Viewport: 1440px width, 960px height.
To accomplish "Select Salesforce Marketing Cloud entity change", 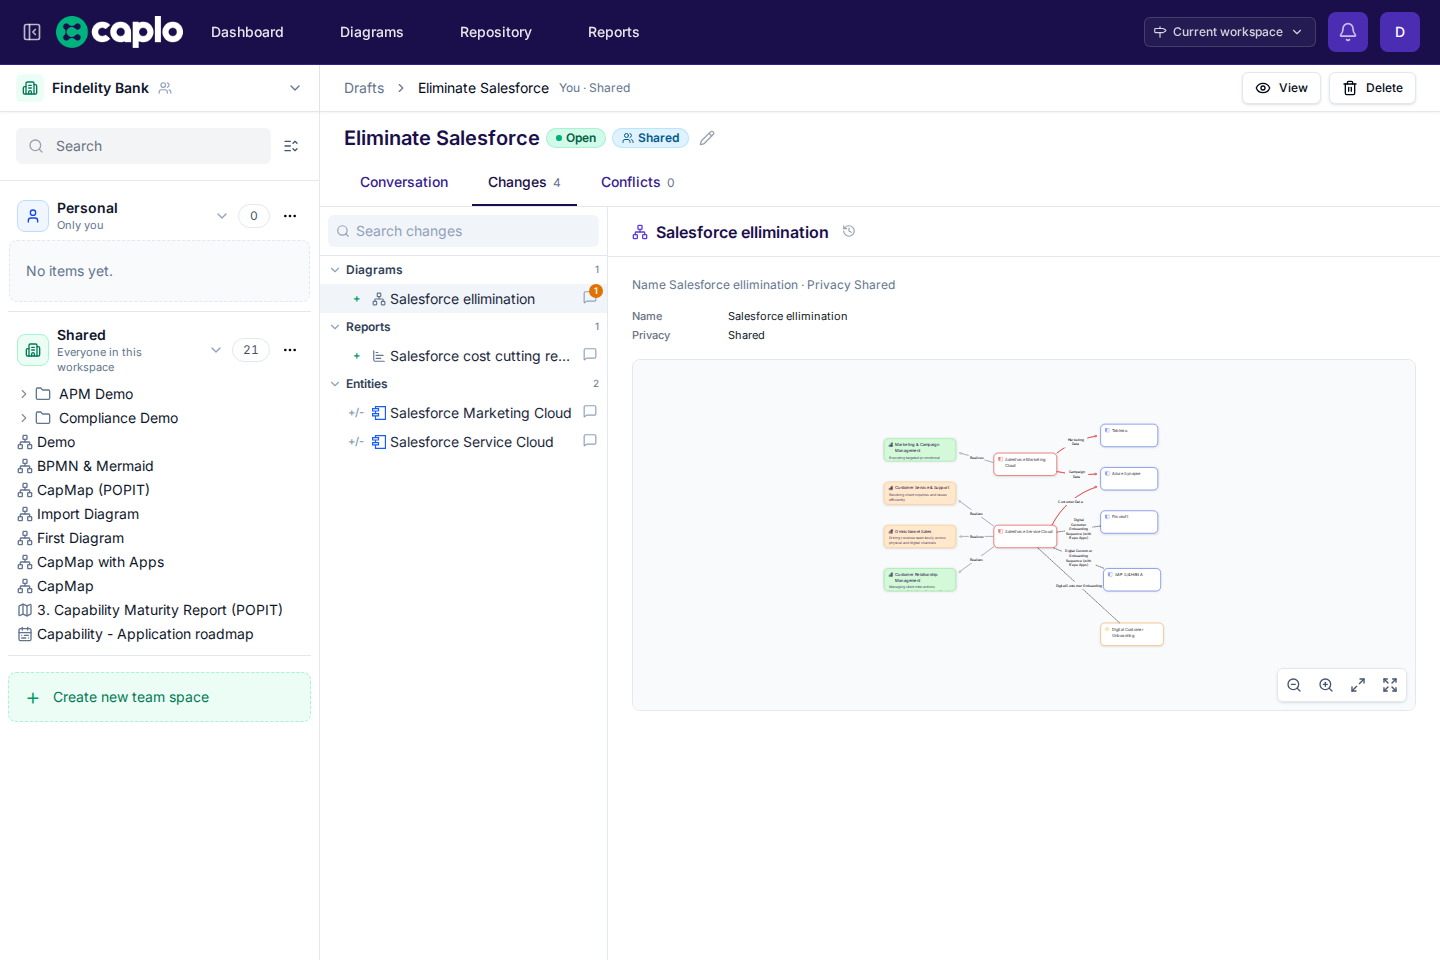I will (463, 413).
